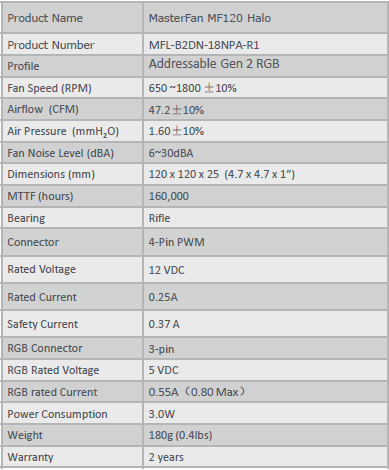Click the Addressable Gen 2 RGB value

click(x=214, y=64)
